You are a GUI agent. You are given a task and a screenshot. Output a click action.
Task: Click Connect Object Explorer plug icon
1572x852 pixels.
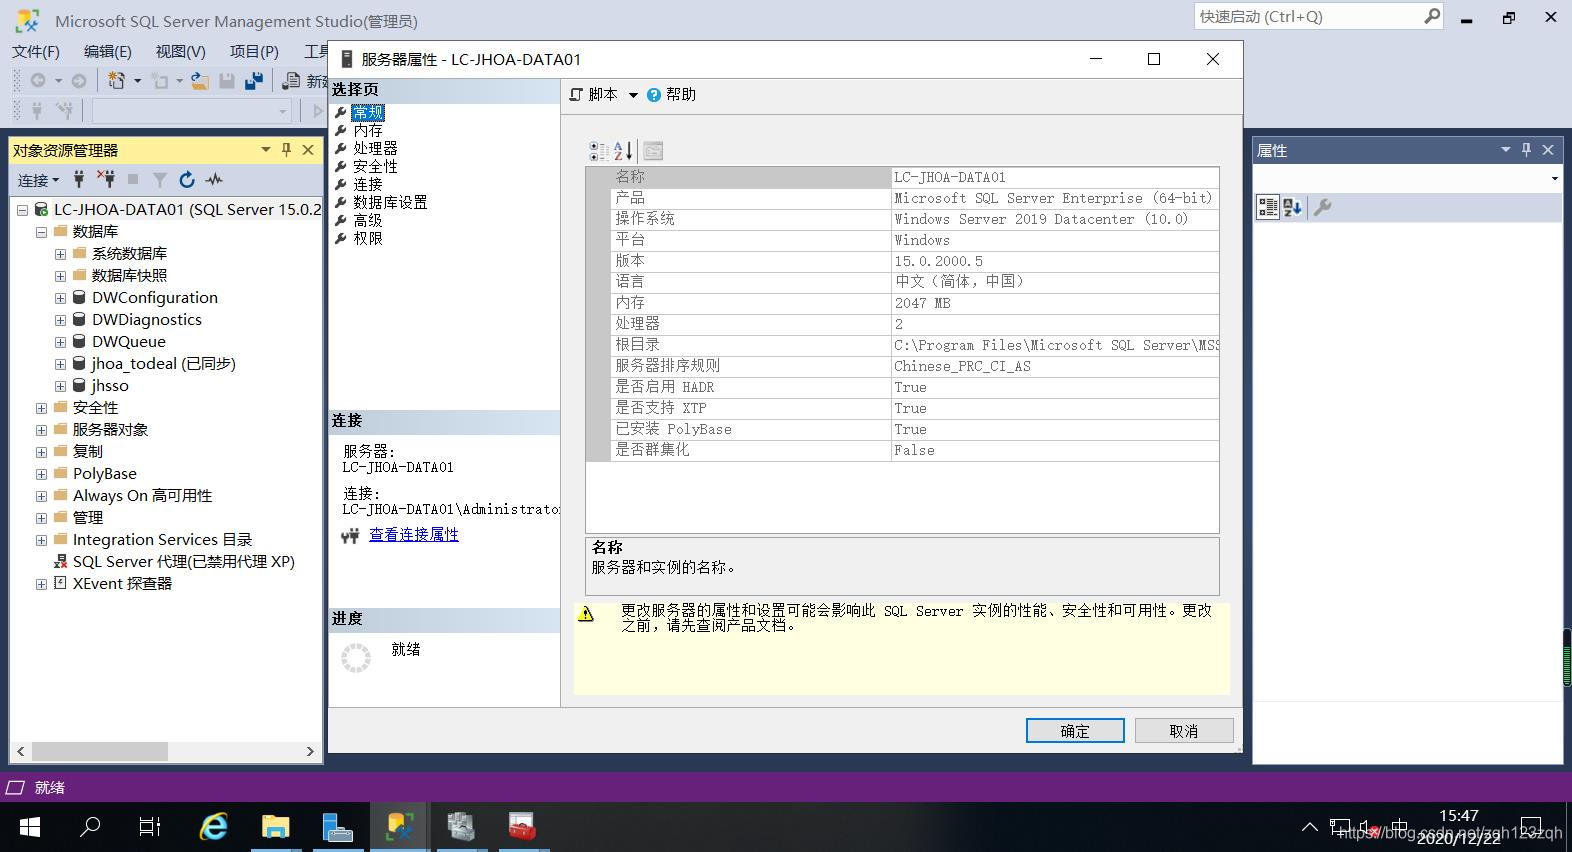[x=79, y=180]
